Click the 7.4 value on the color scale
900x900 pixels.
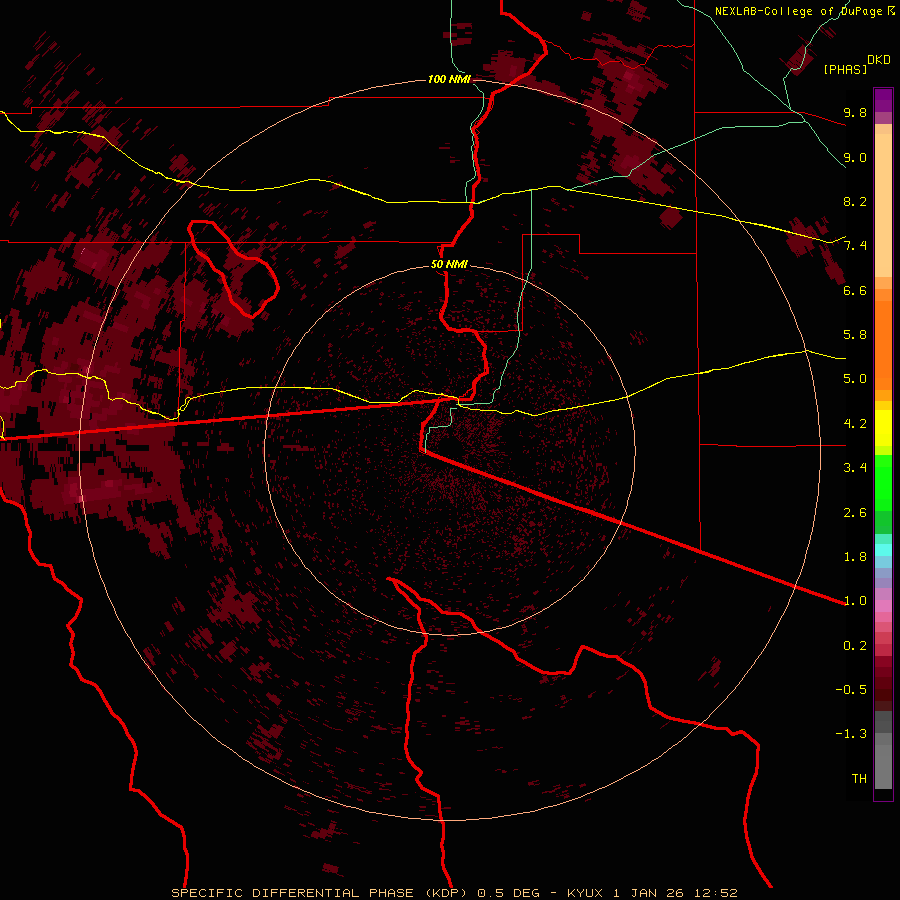click(855, 246)
